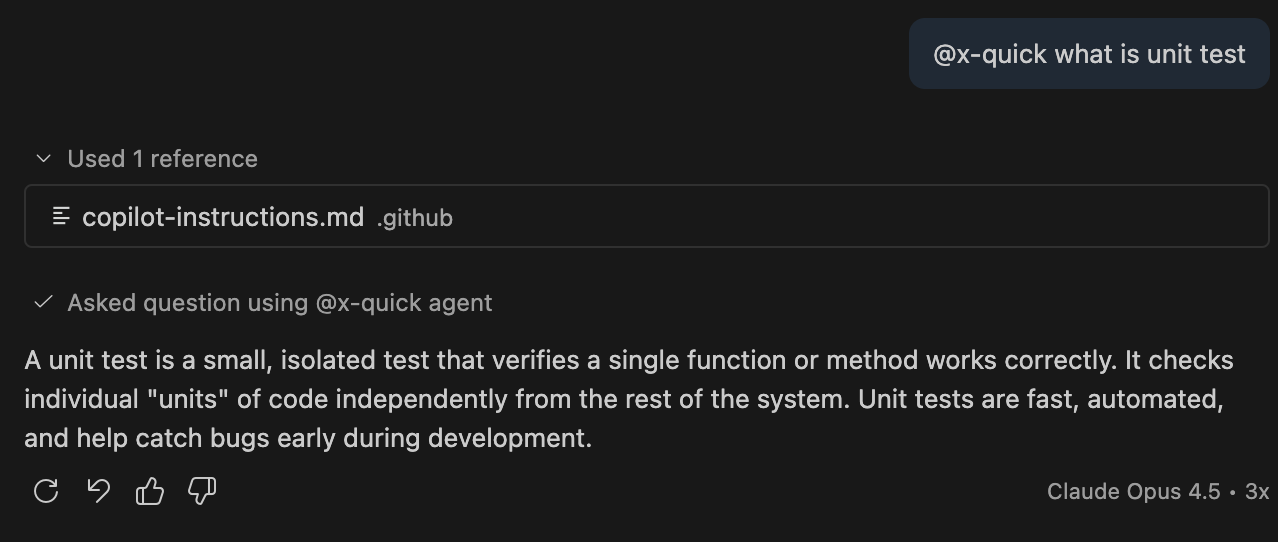Click "Asked question using @x-quick agent" status

pos(279,302)
